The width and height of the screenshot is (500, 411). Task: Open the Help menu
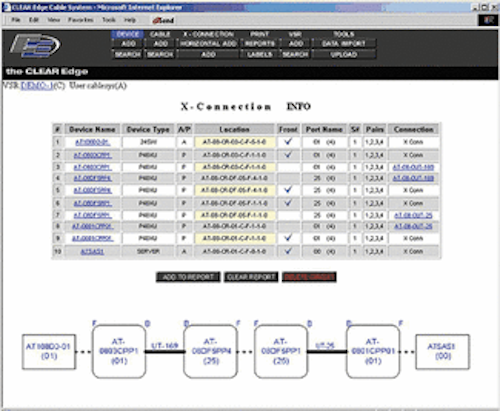[x=130, y=20]
